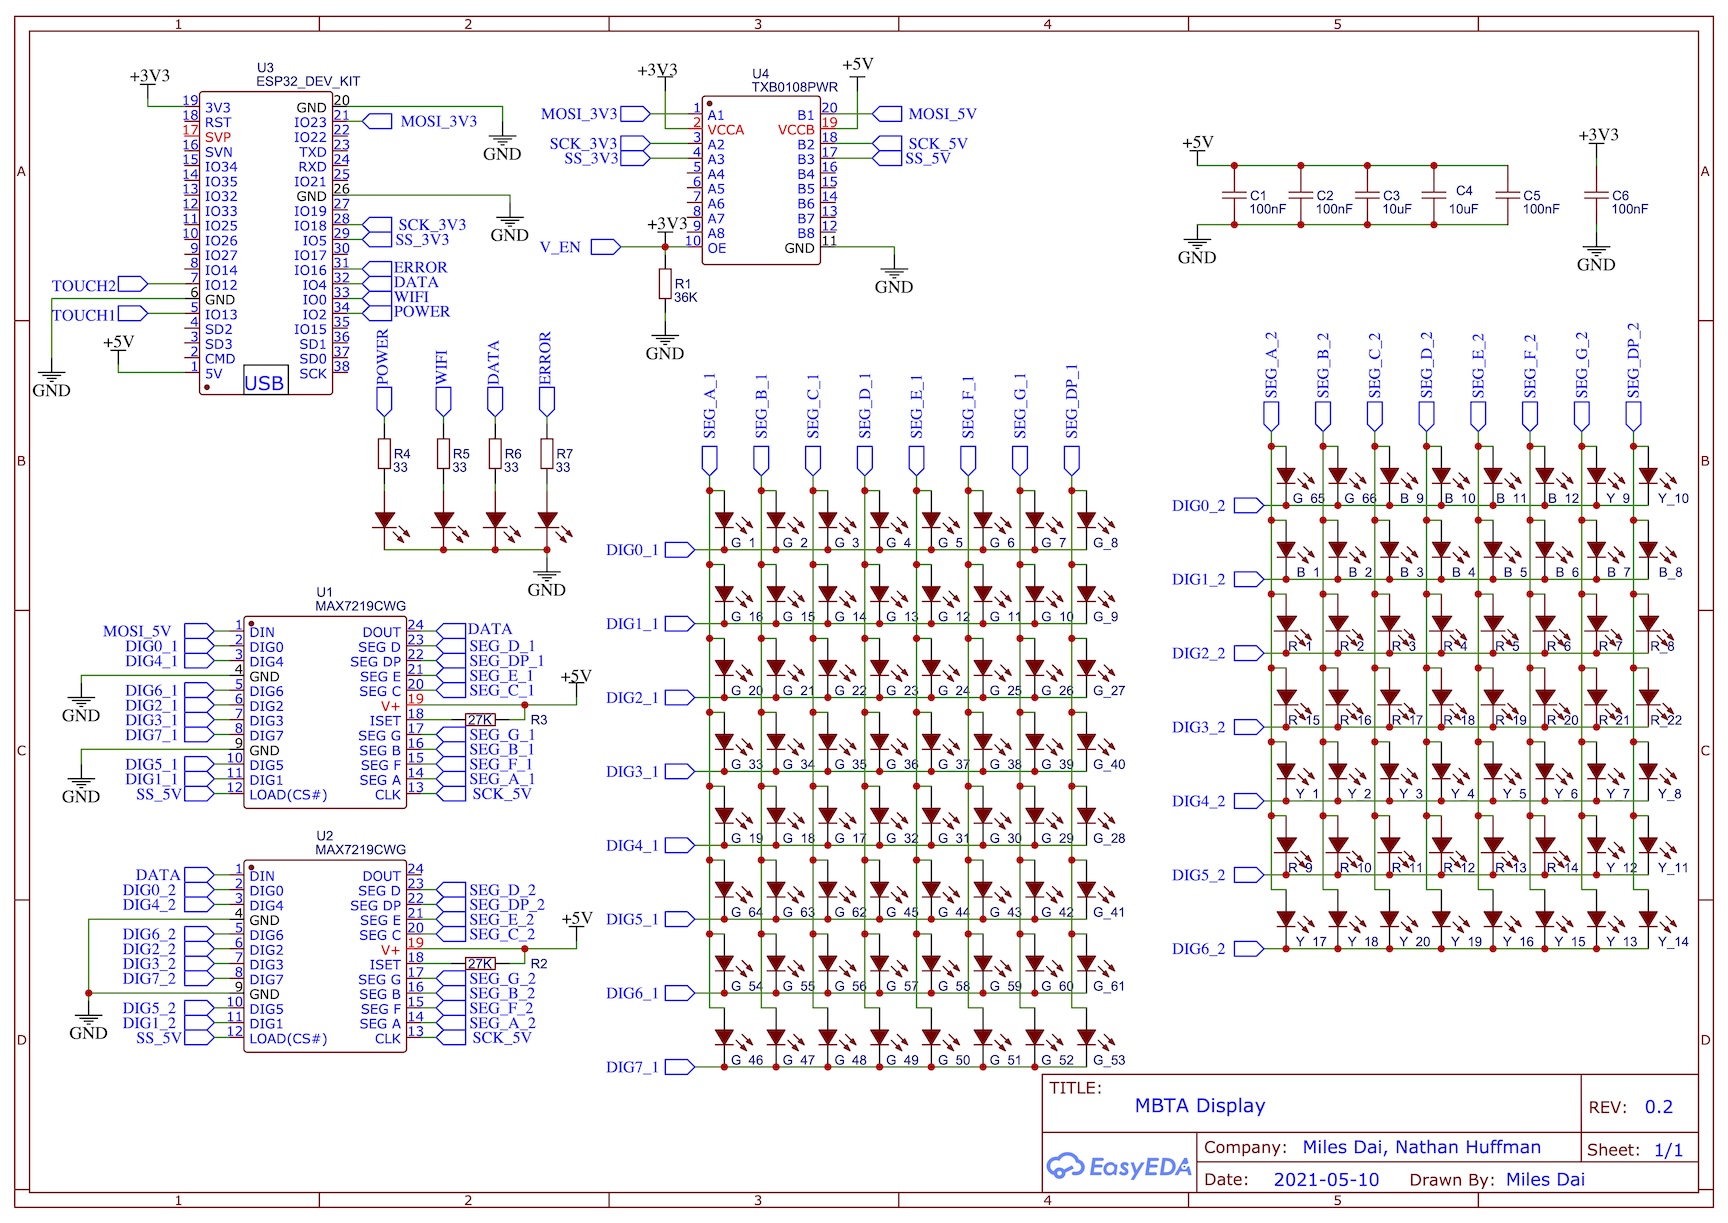Select resistor R4 on the POWER line
The width and height of the screenshot is (1728, 1223).
384,455
